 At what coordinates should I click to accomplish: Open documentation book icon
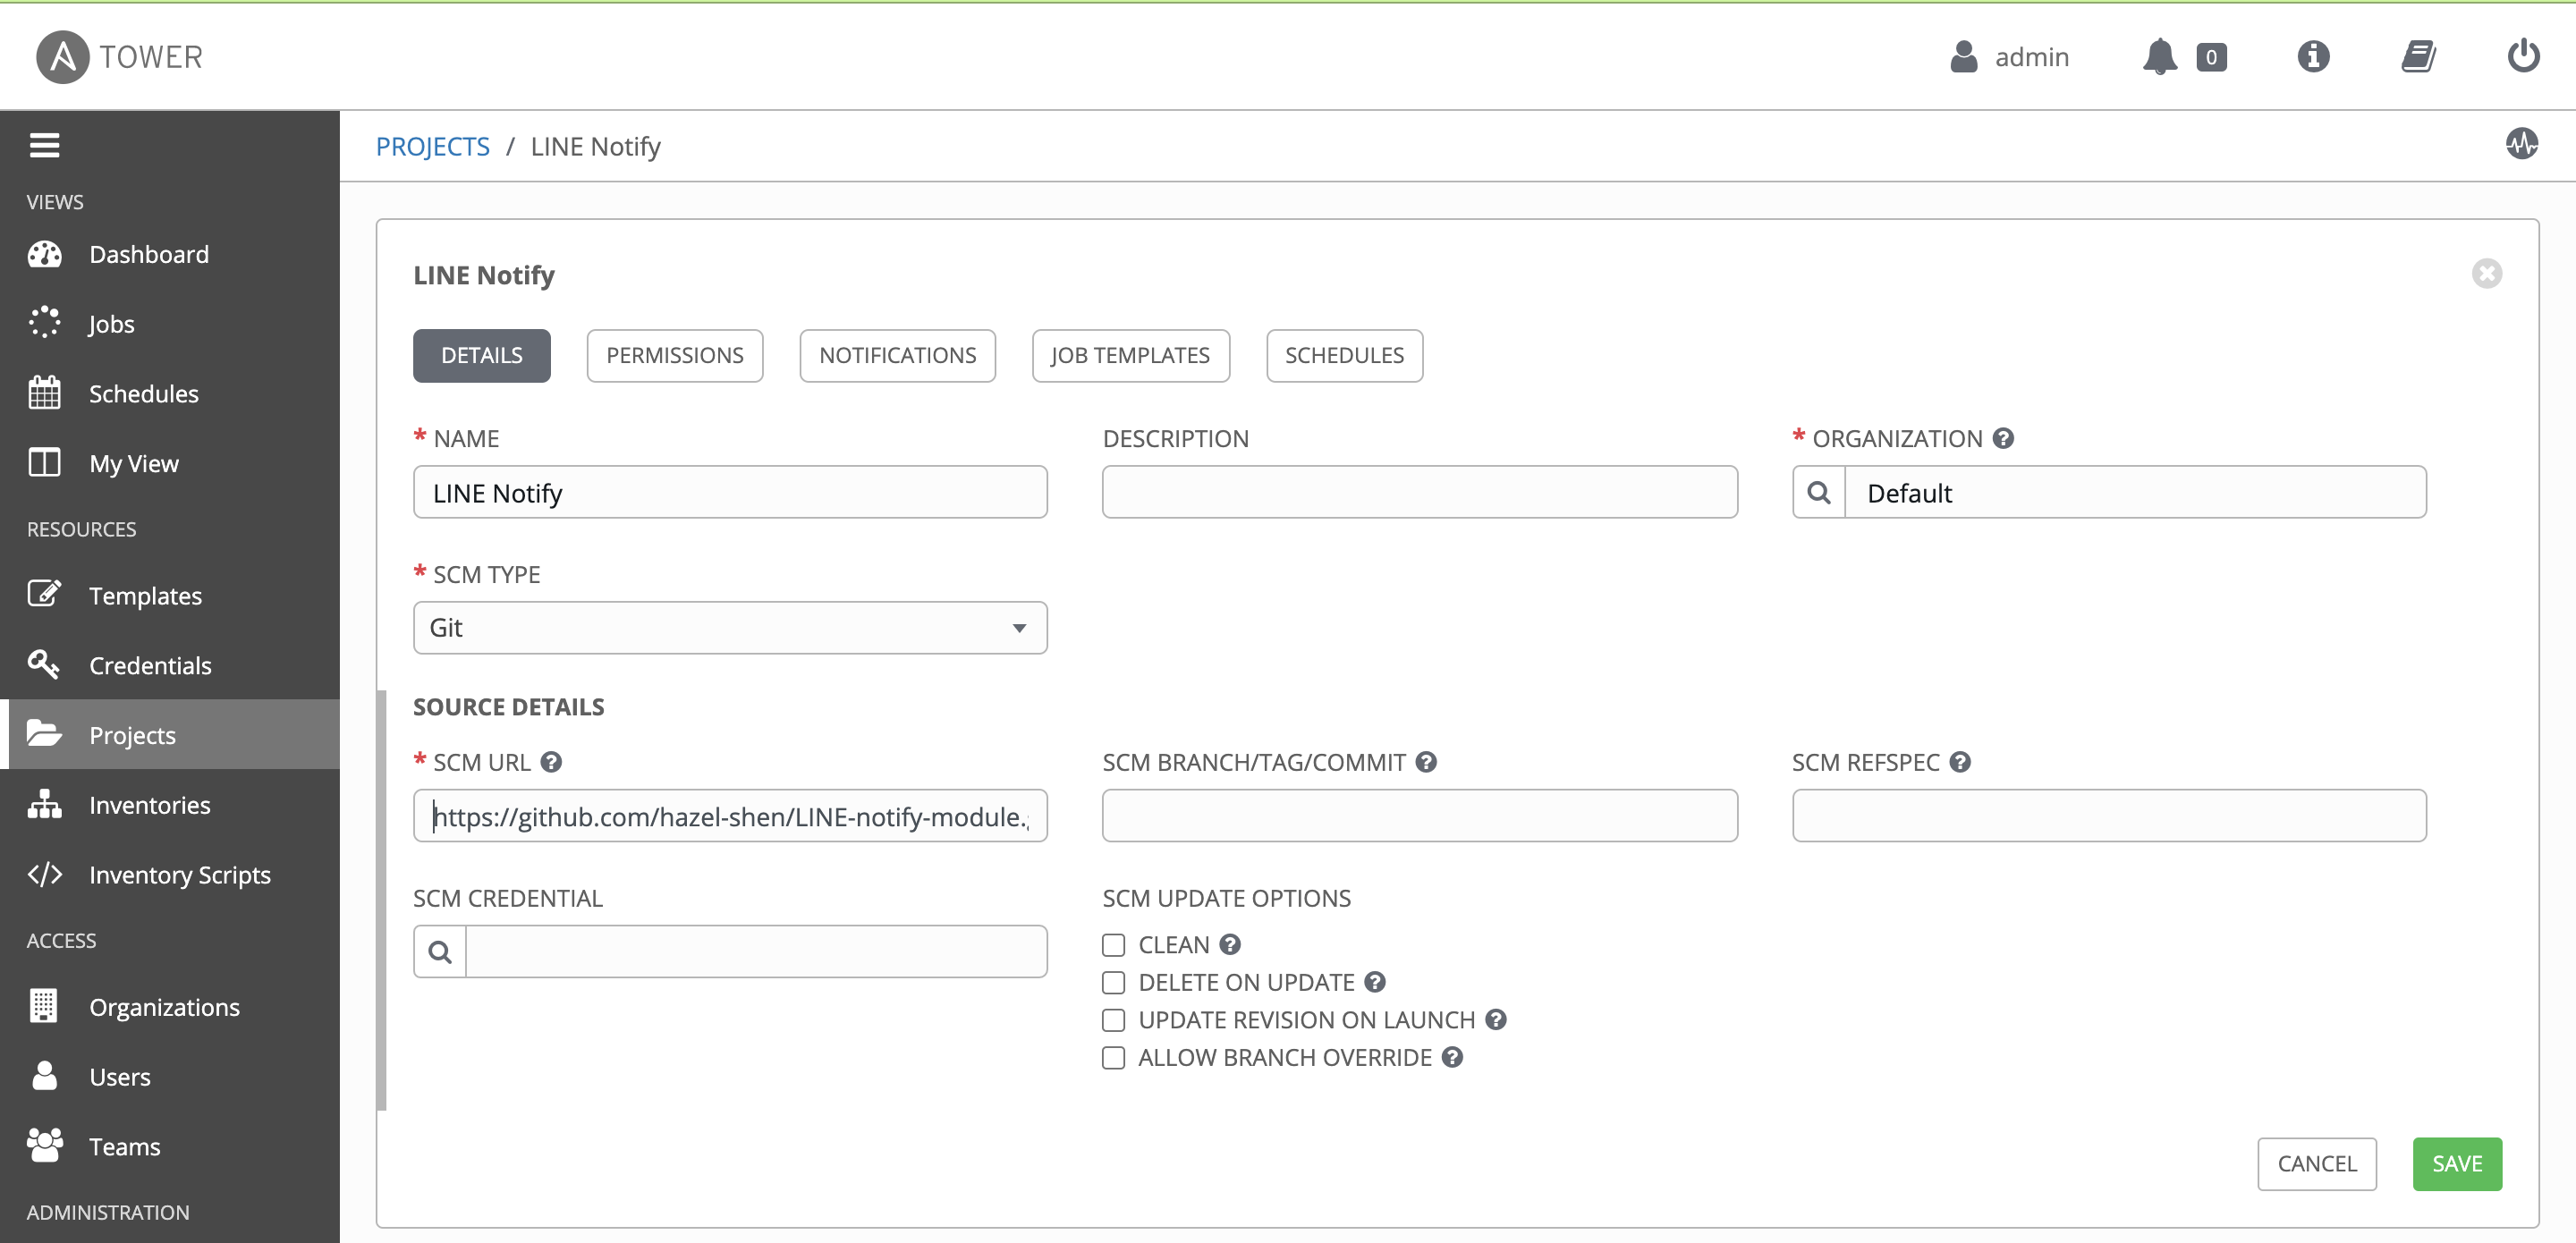coord(2418,57)
